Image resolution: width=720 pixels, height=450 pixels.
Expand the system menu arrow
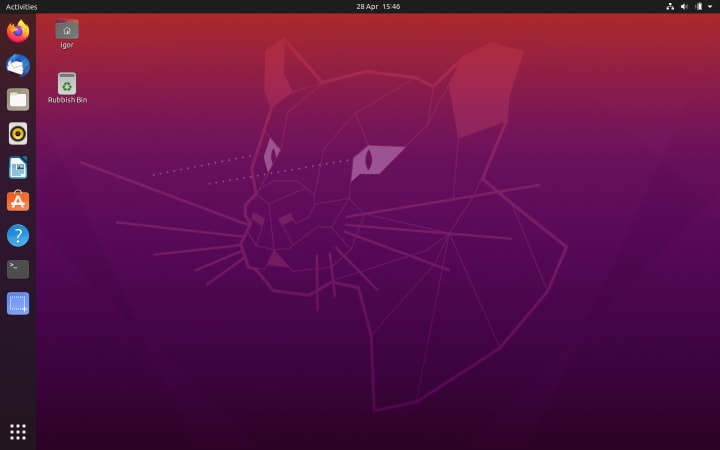tap(710, 6)
